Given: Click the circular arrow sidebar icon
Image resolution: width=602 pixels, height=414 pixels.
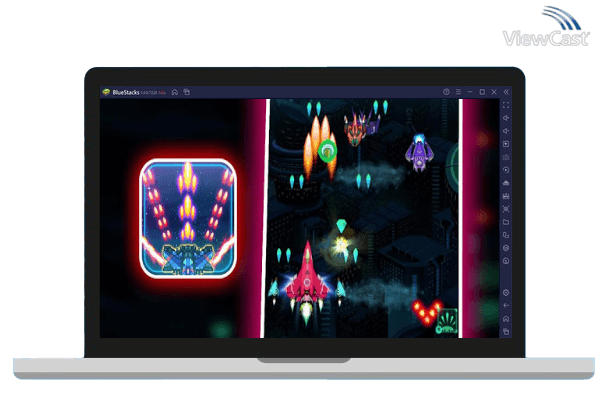Looking at the screenshot, I should click(x=506, y=261).
